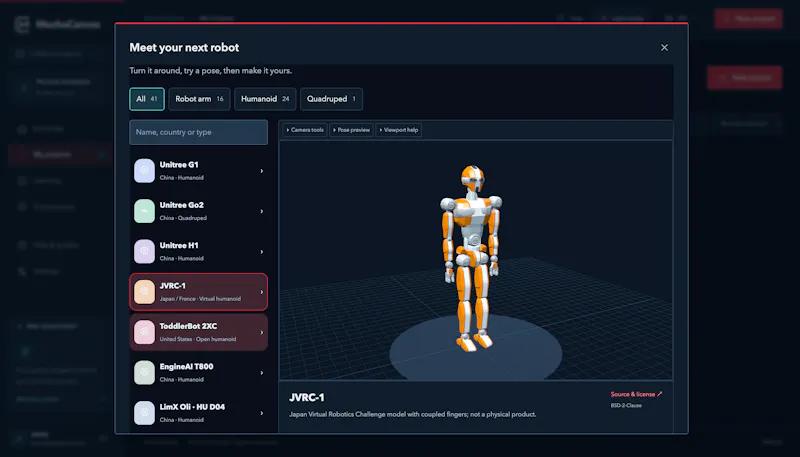Open JVRC-1 row chevron
The width and height of the screenshot is (800, 457).
(262, 292)
